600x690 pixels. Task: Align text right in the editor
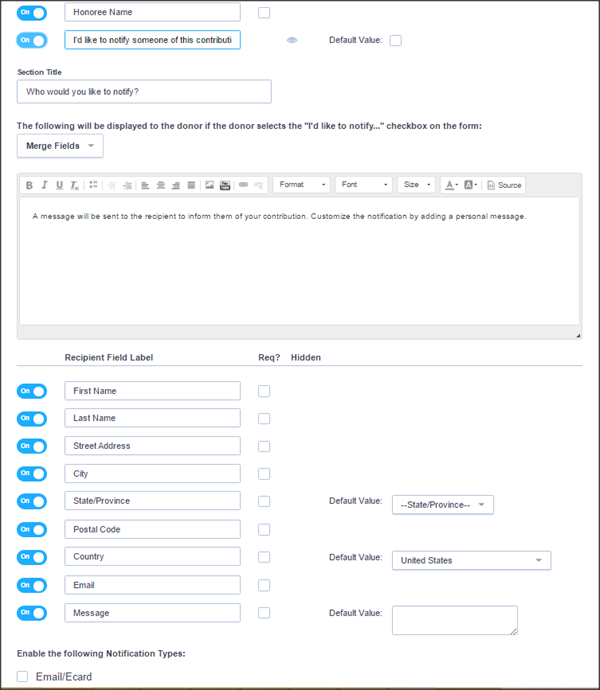(176, 185)
